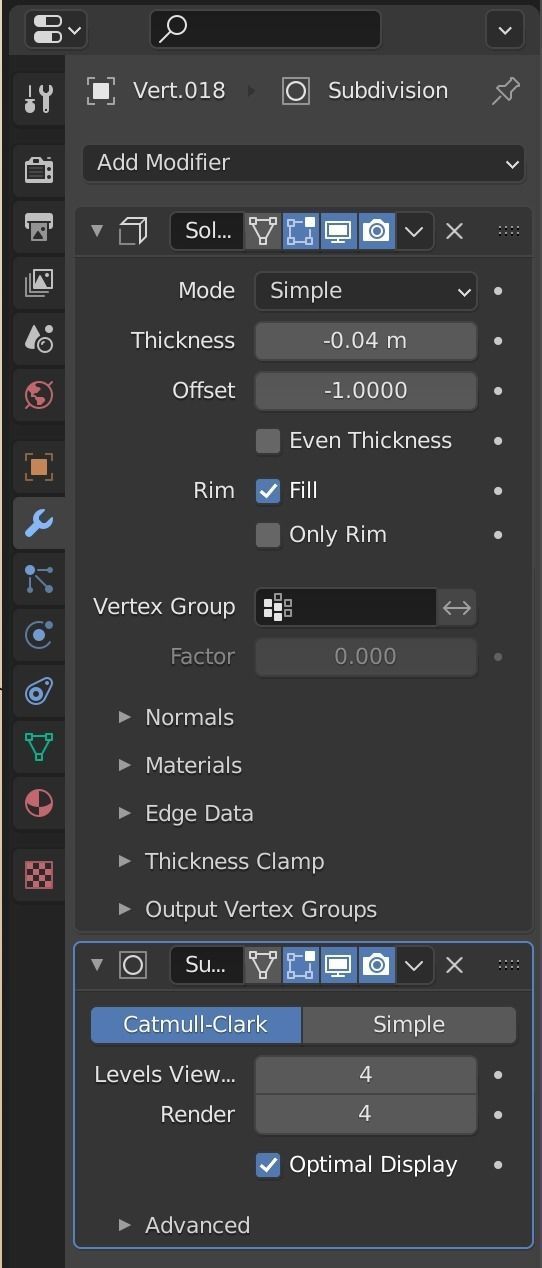The height and width of the screenshot is (1268, 542).
Task: Open the Tool properties tab
Action: click(38, 99)
